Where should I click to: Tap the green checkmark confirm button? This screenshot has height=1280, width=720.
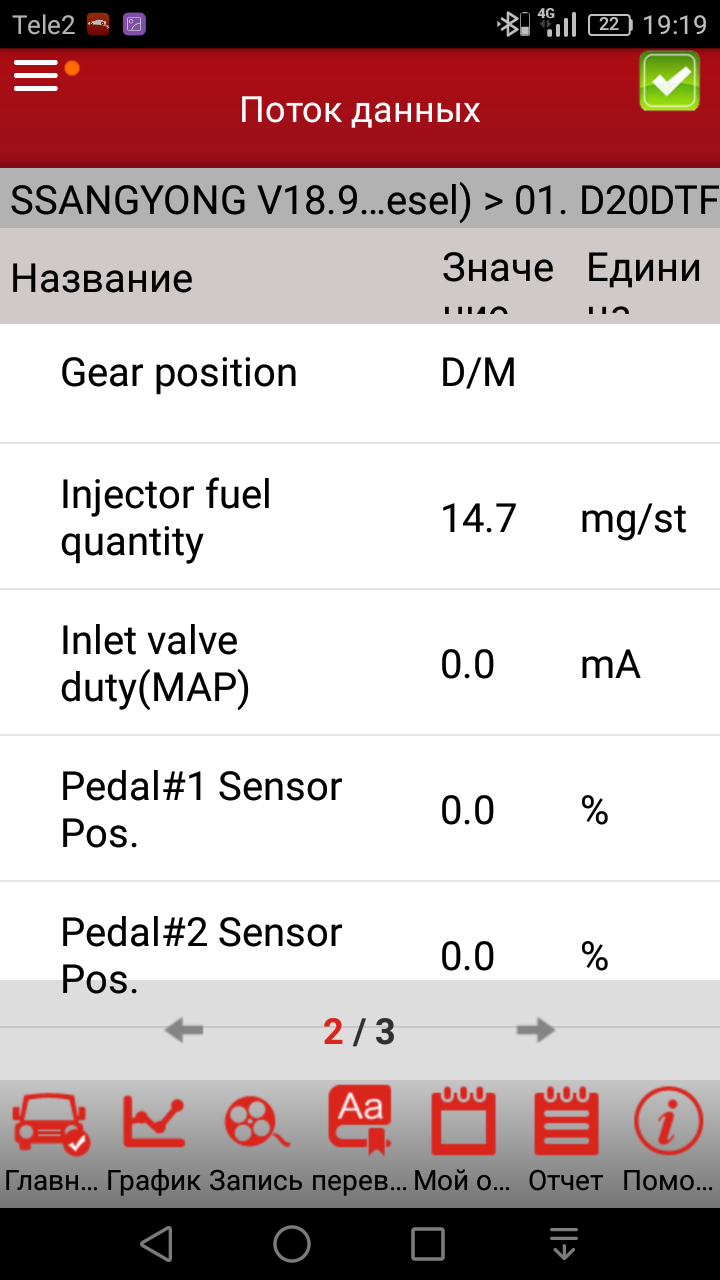pos(669,81)
